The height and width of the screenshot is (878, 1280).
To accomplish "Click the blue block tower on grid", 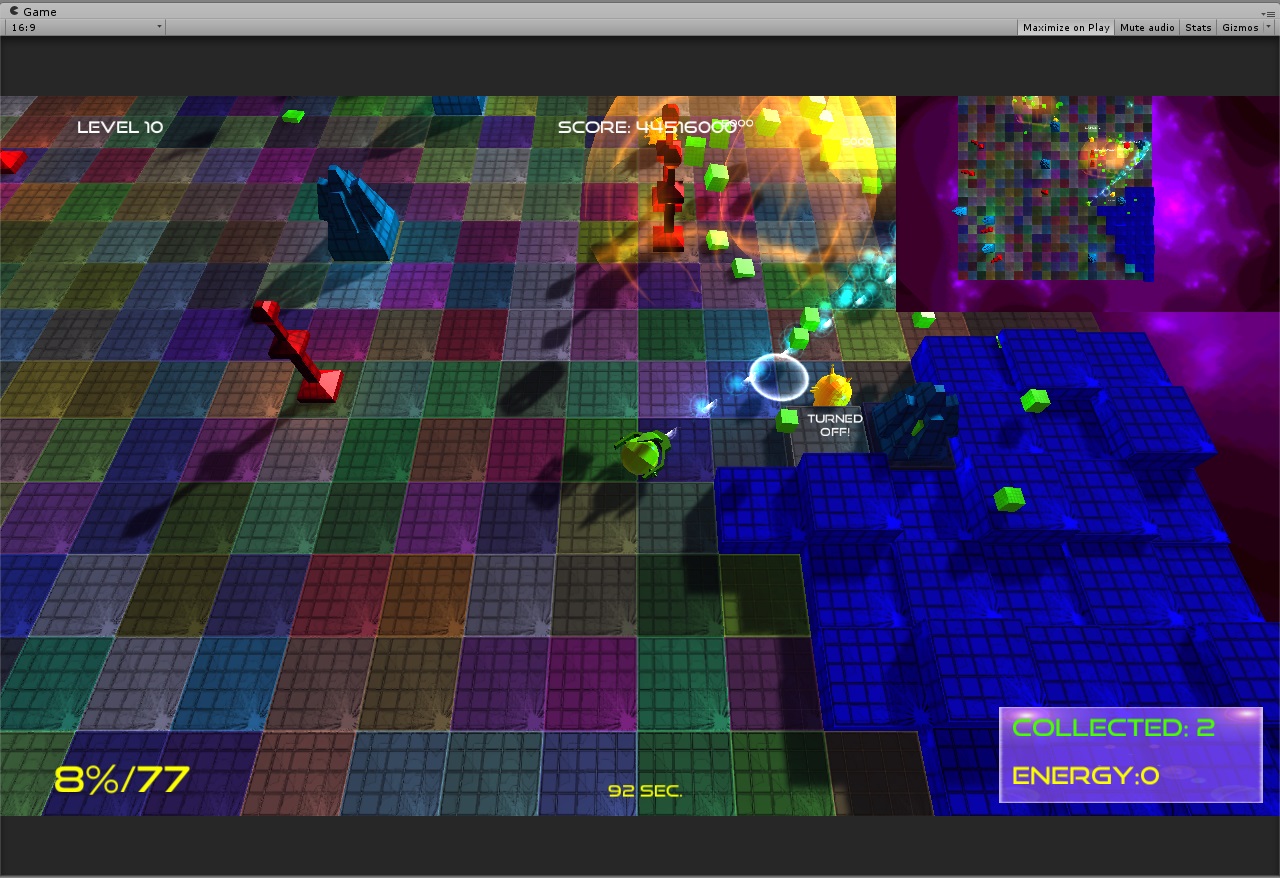I will (356, 215).
